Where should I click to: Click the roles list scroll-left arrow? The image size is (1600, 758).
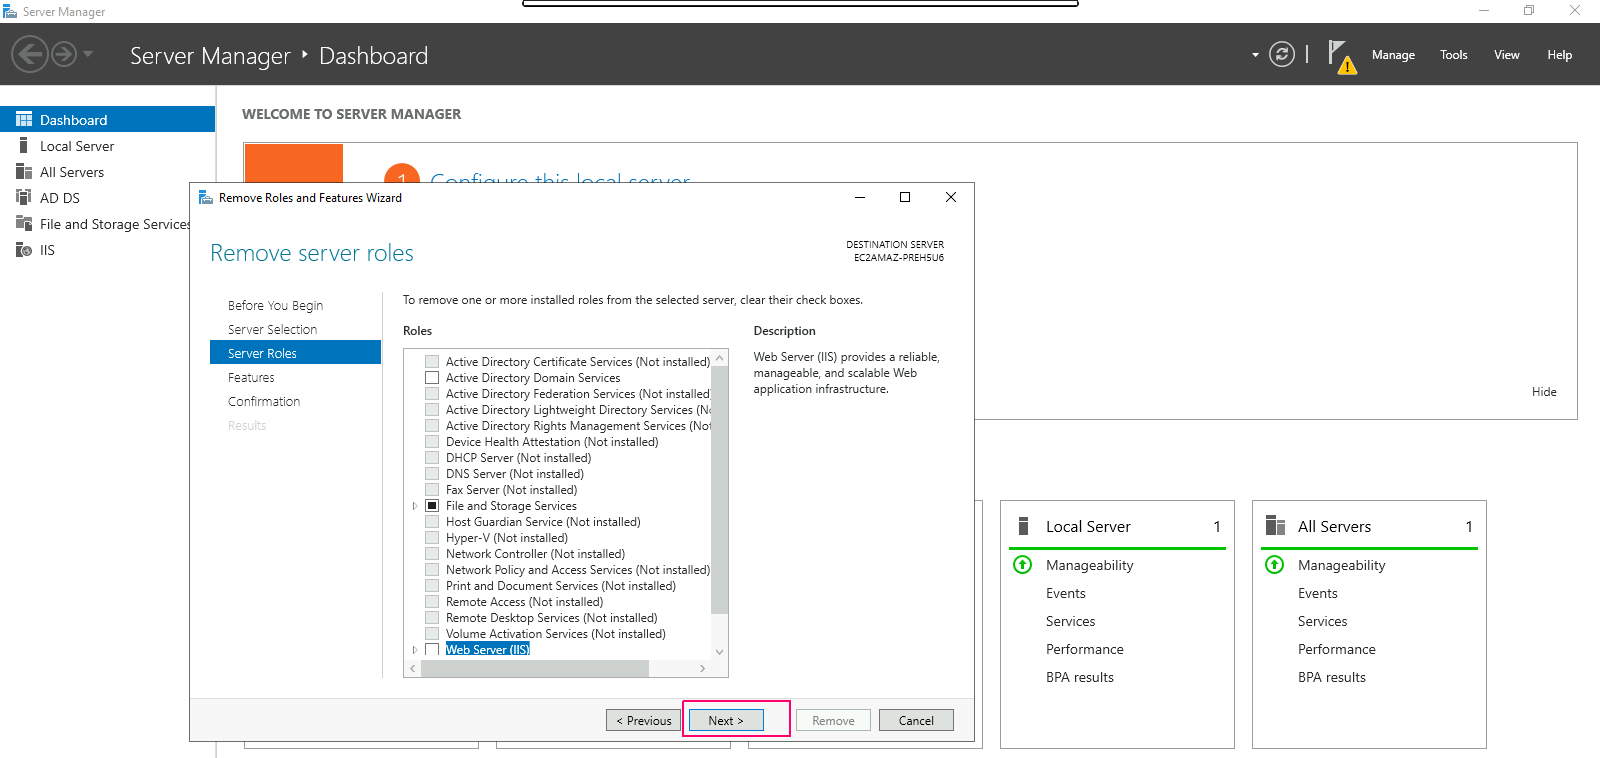[412, 668]
